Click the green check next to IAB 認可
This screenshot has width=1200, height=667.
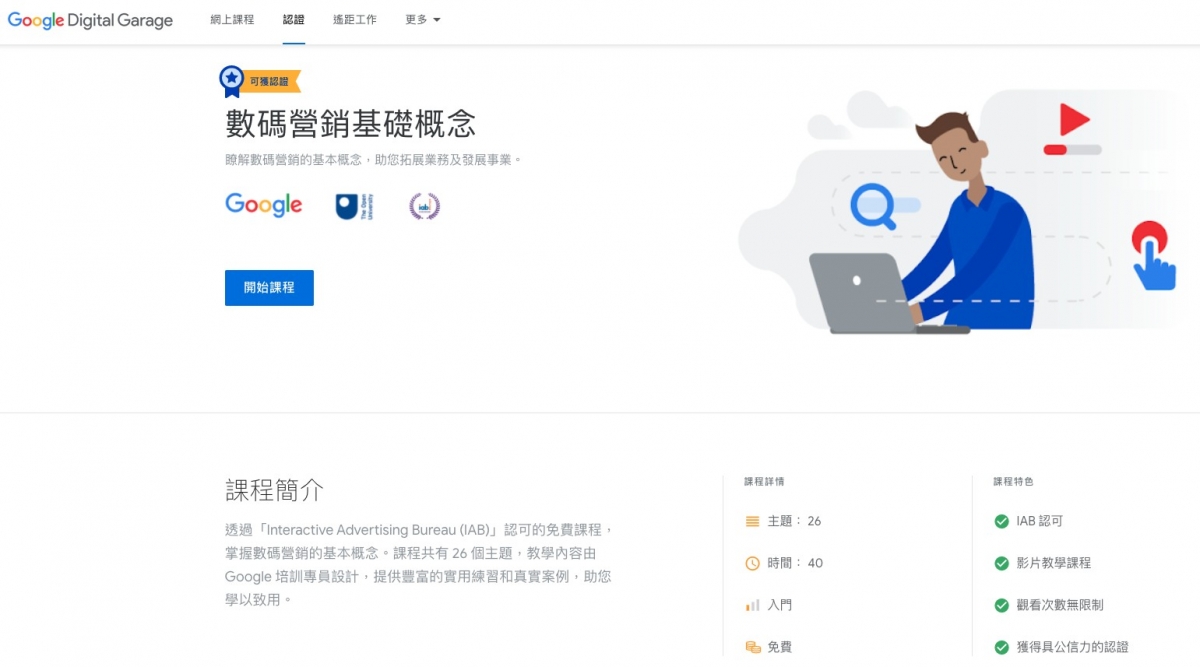click(x=1001, y=521)
